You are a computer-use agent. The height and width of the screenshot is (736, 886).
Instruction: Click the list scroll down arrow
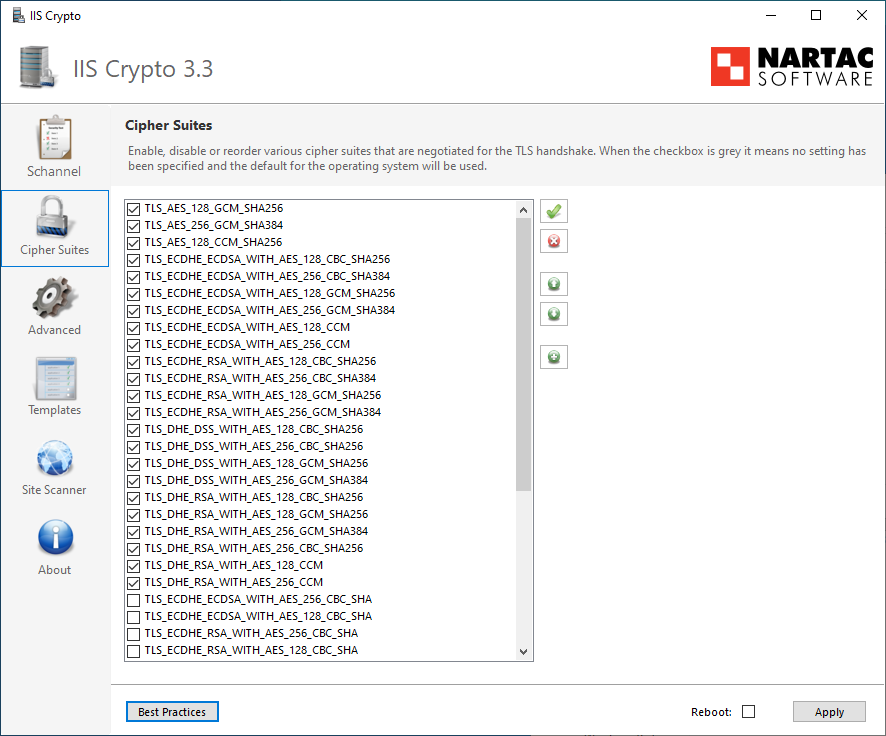523,651
